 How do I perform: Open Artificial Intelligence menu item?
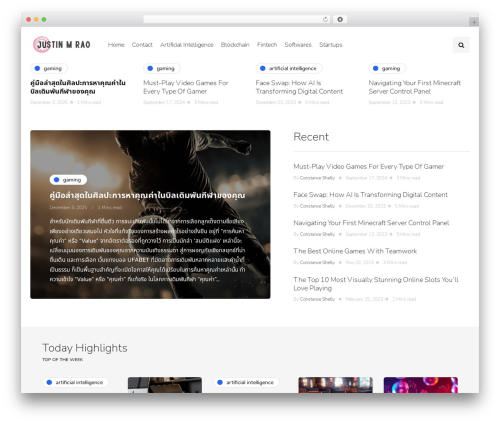click(187, 45)
